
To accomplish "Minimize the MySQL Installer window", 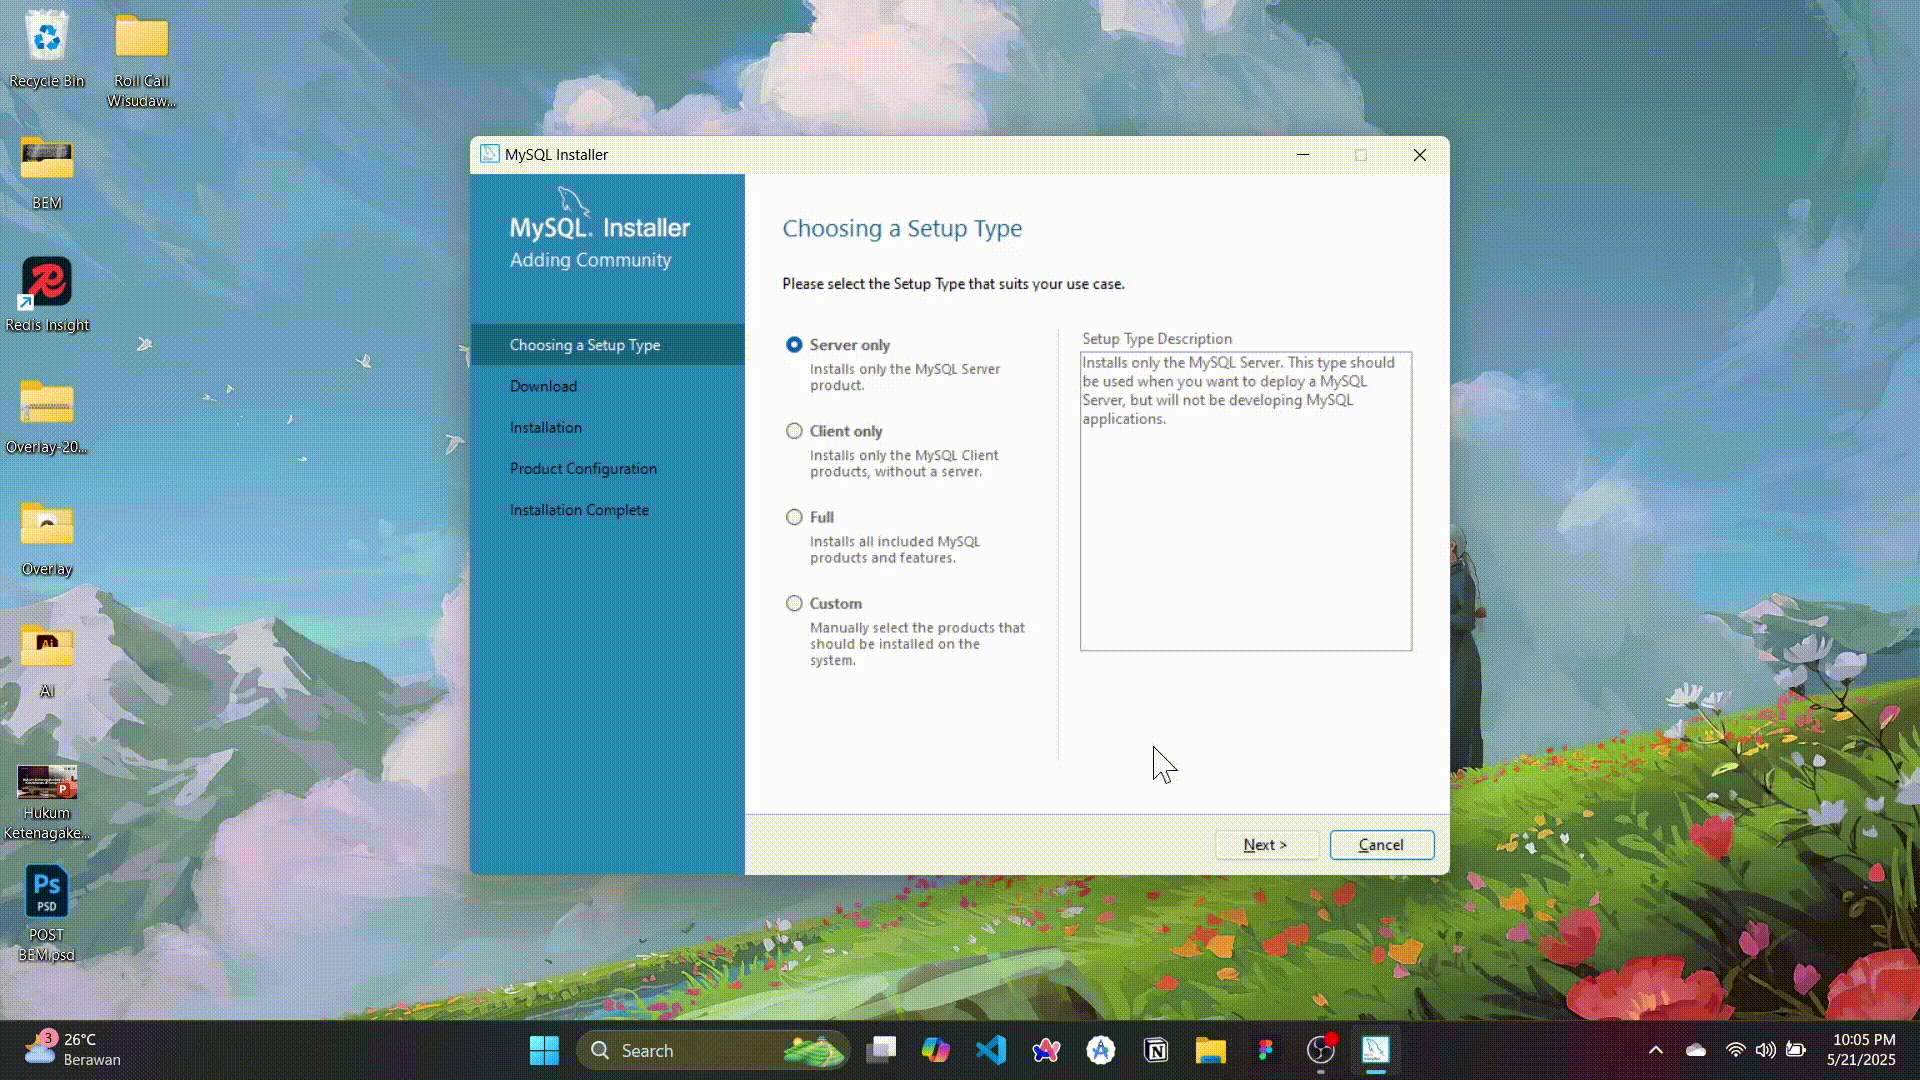I will click(x=1303, y=155).
